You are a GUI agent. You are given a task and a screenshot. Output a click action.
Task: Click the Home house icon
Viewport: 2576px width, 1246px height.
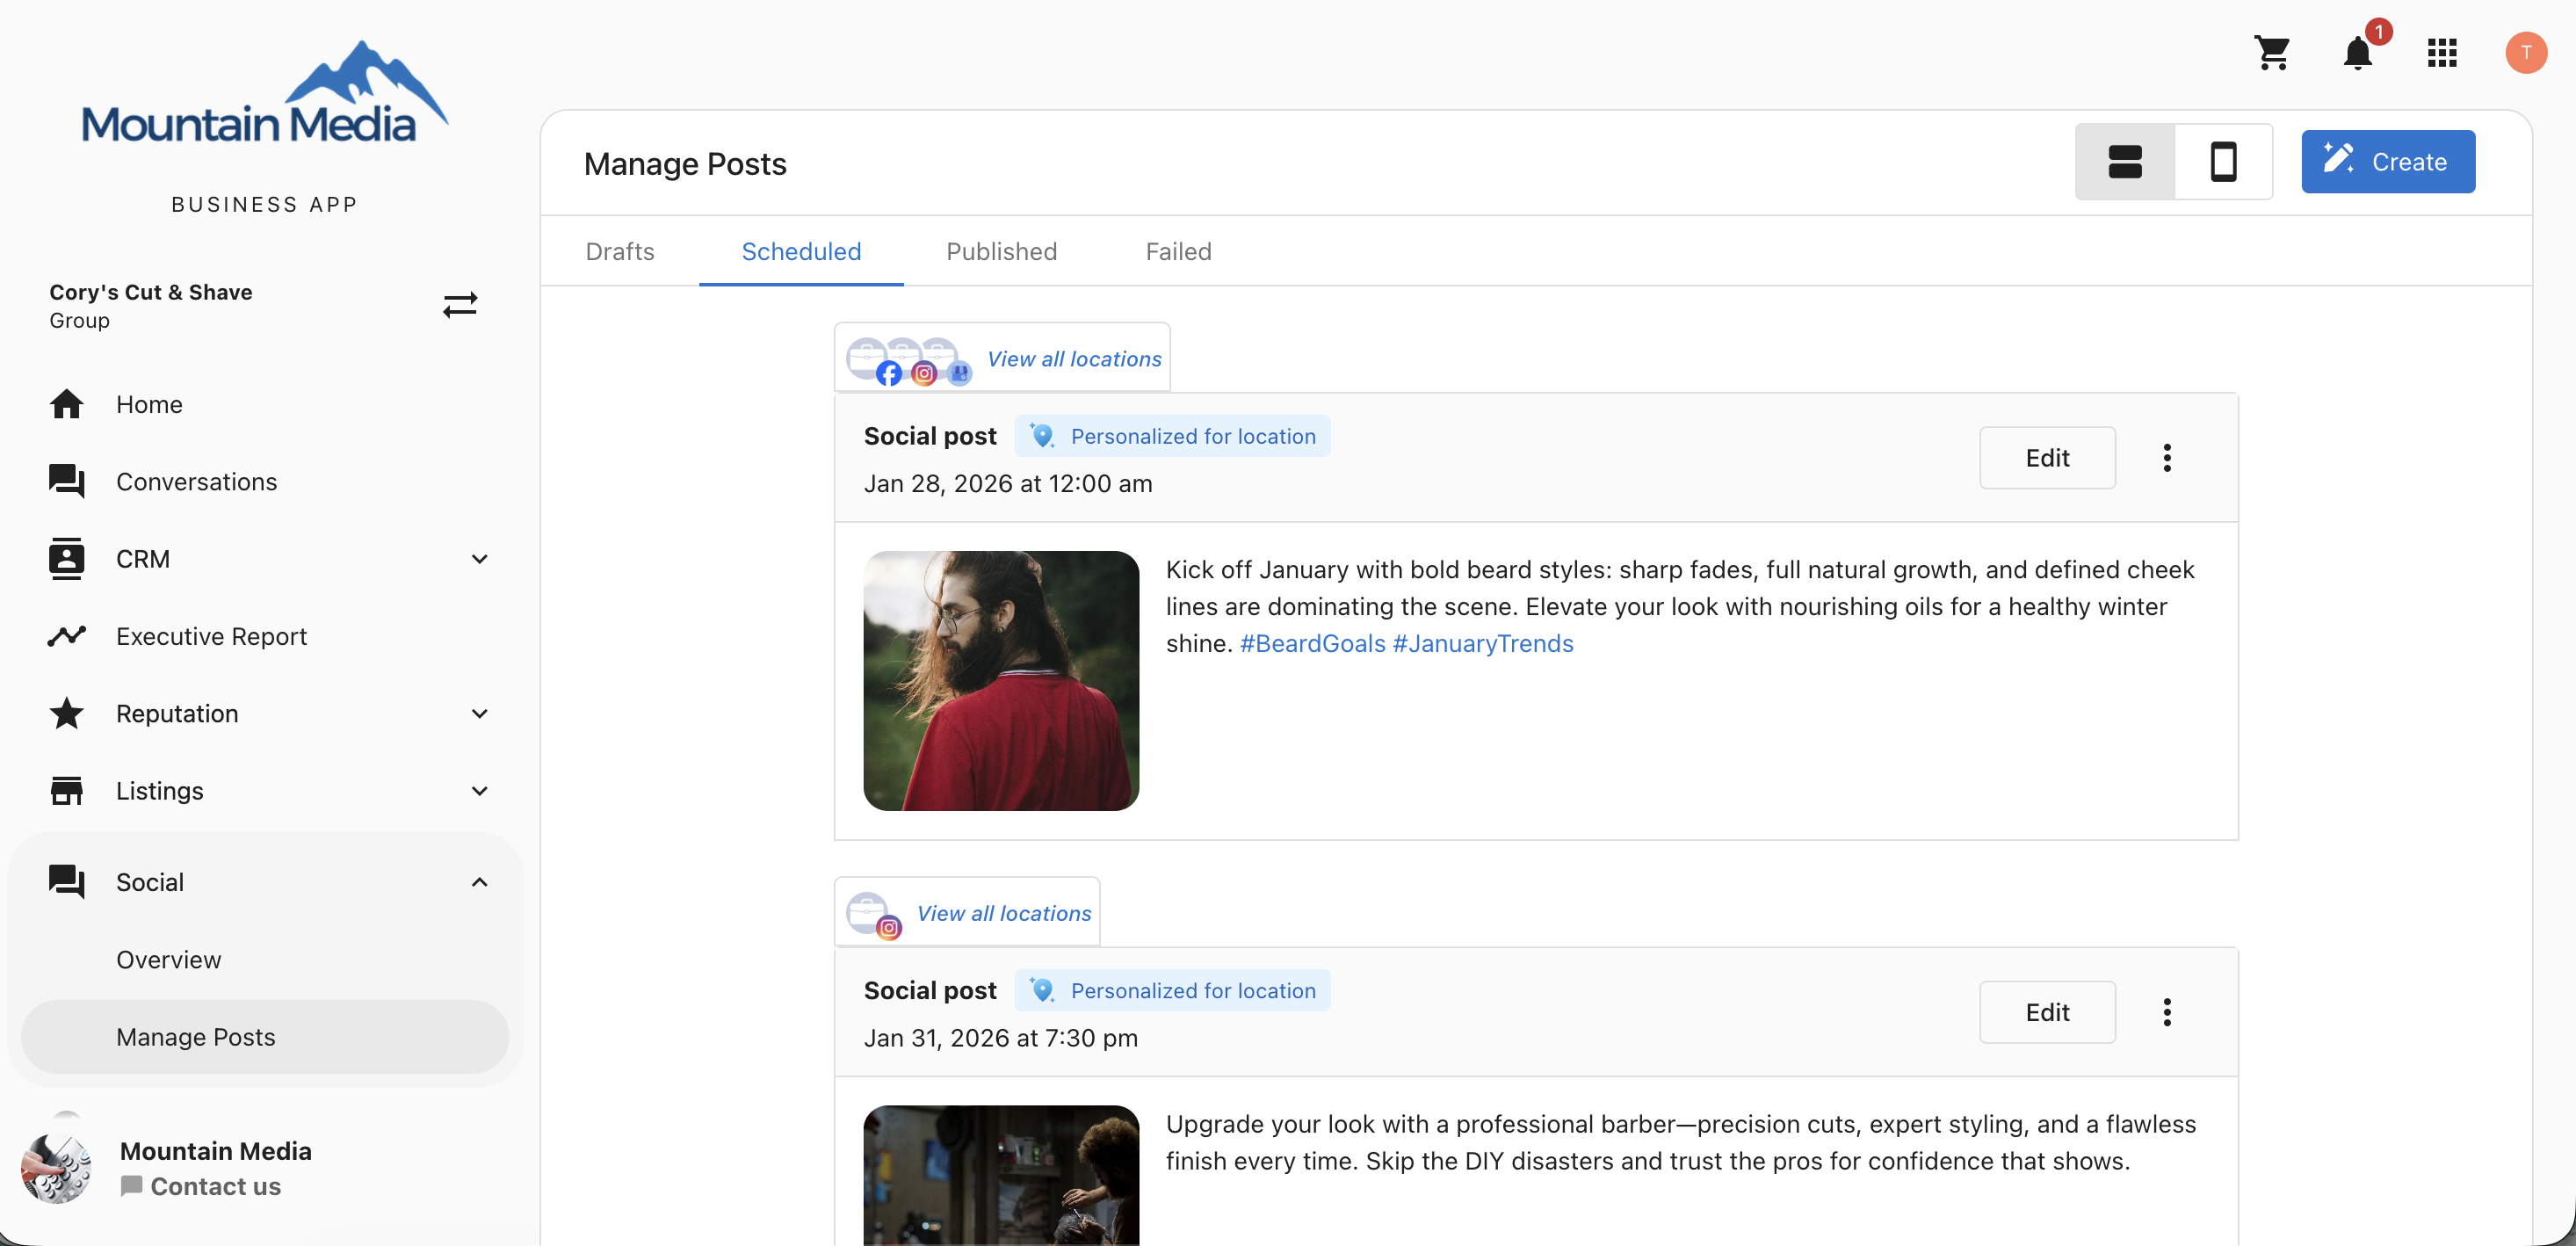67,404
